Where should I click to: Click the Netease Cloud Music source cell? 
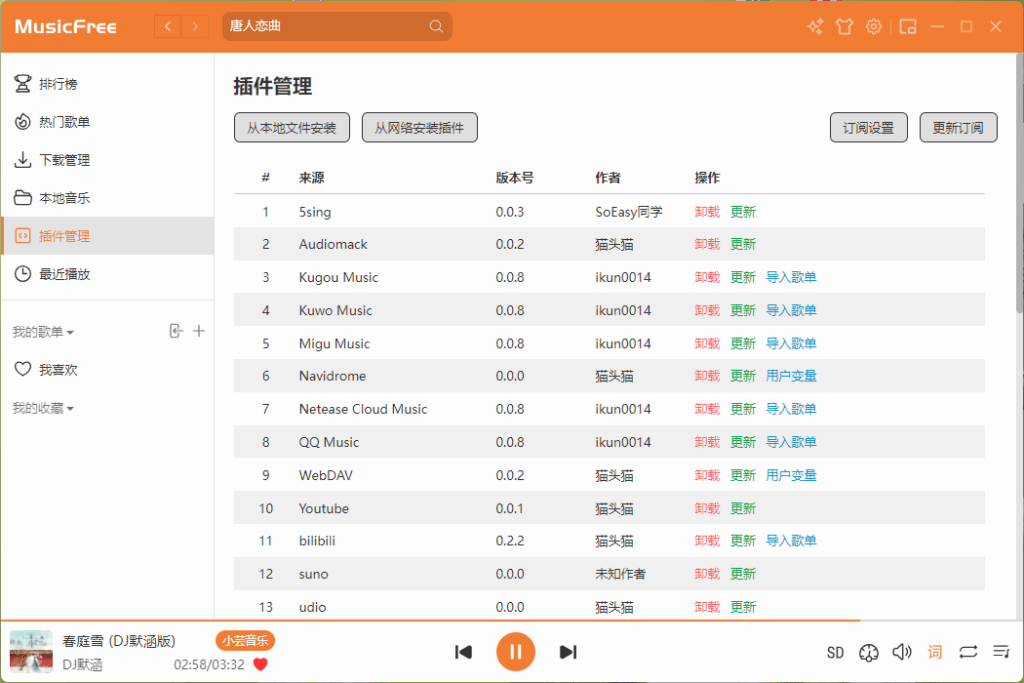click(x=363, y=409)
